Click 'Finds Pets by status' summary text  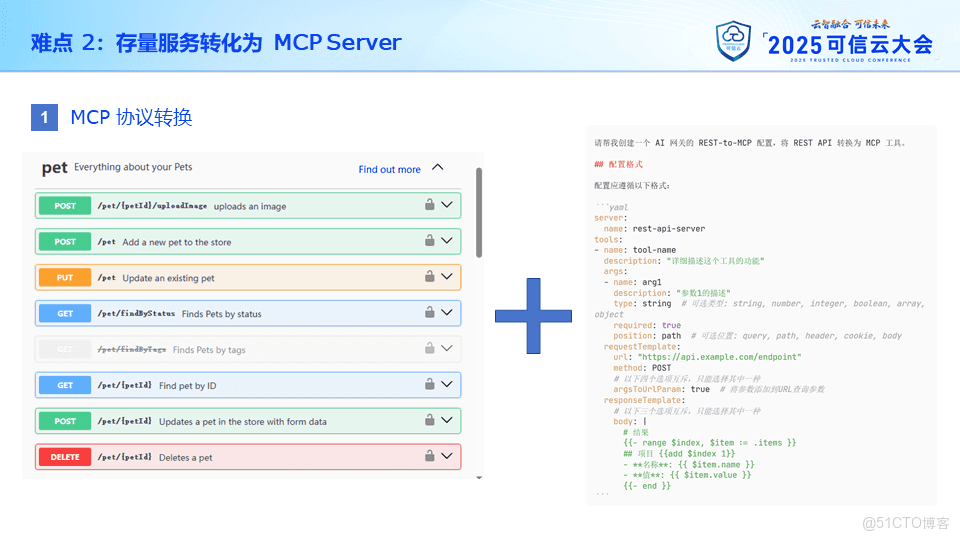coord(222,314)
